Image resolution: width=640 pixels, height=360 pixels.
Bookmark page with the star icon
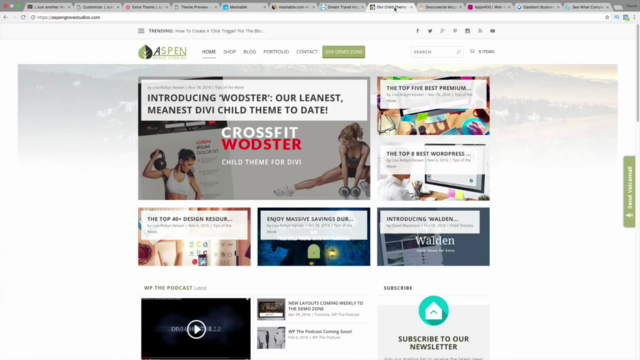(x=607, y=17)
